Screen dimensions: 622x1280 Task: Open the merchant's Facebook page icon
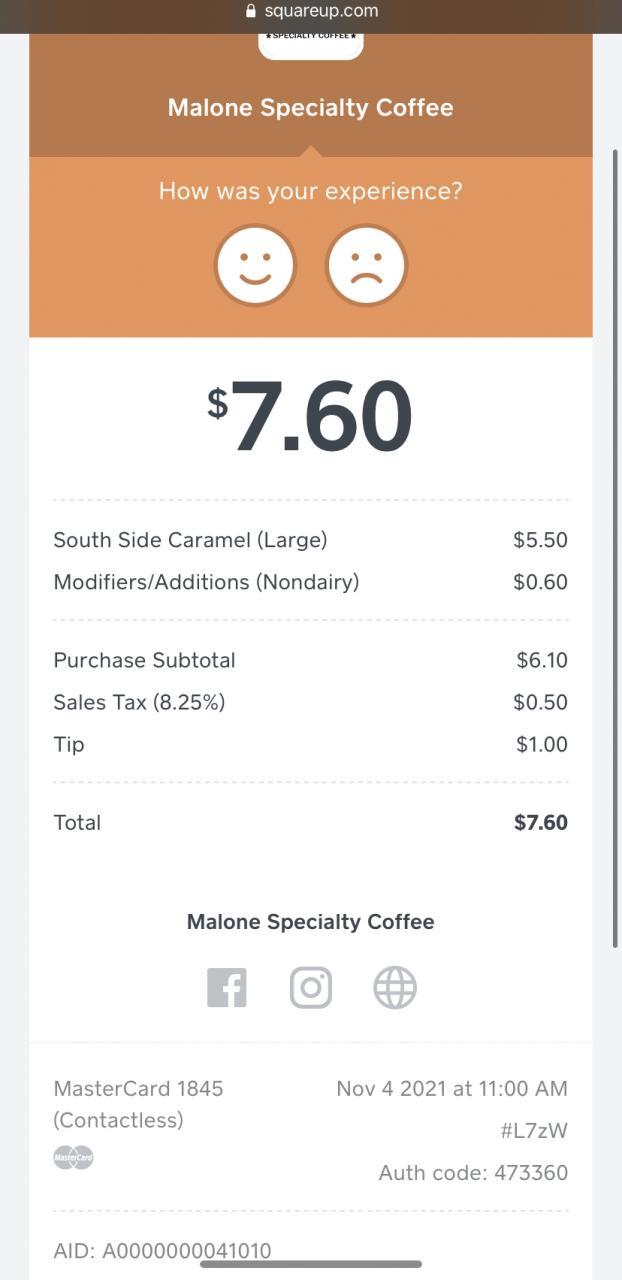click(x=227, y=988)
